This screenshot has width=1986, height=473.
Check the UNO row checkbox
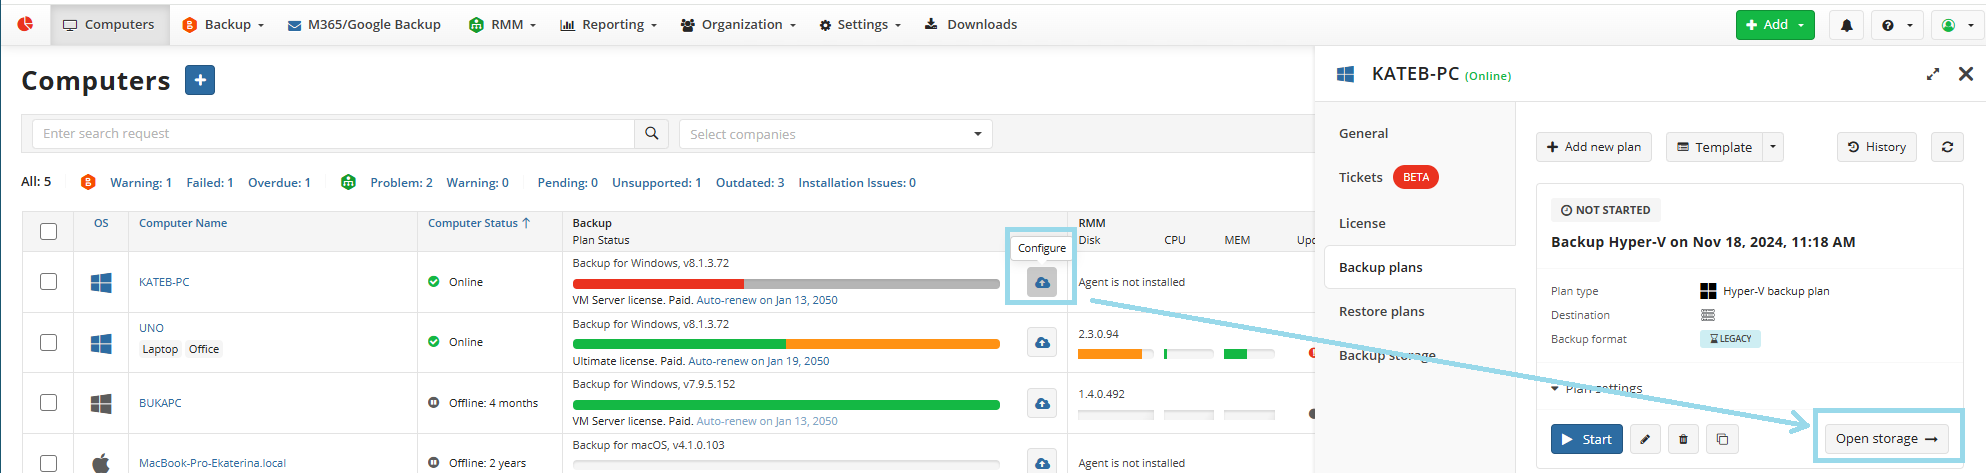click(48, 342)
